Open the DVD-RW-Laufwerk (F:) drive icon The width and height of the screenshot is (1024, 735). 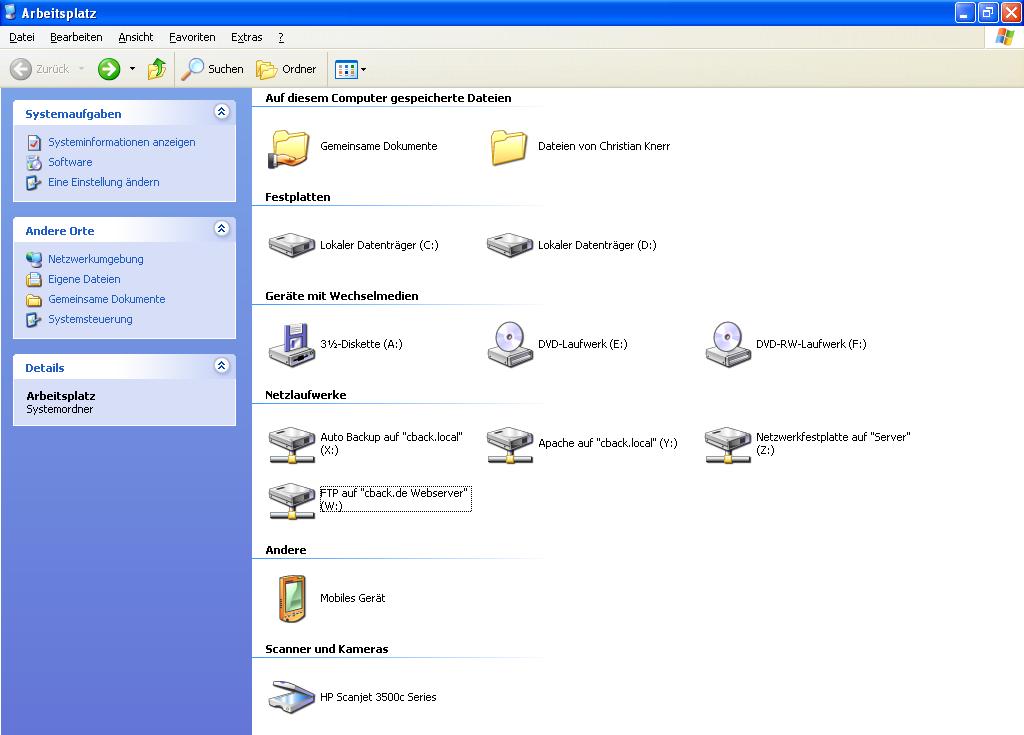pos(727,344)
